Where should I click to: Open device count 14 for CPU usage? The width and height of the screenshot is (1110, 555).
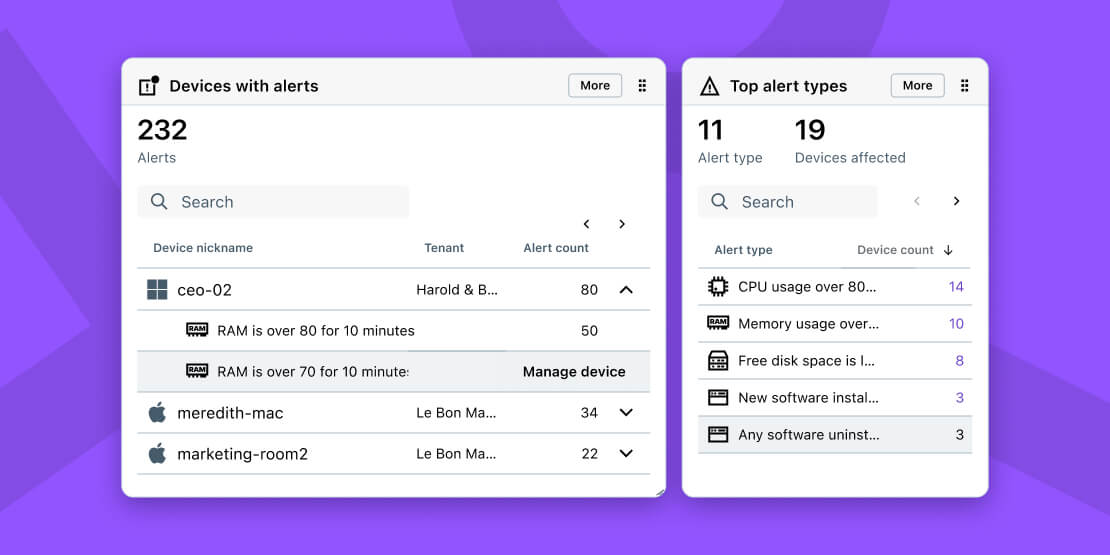pos(956,287)
